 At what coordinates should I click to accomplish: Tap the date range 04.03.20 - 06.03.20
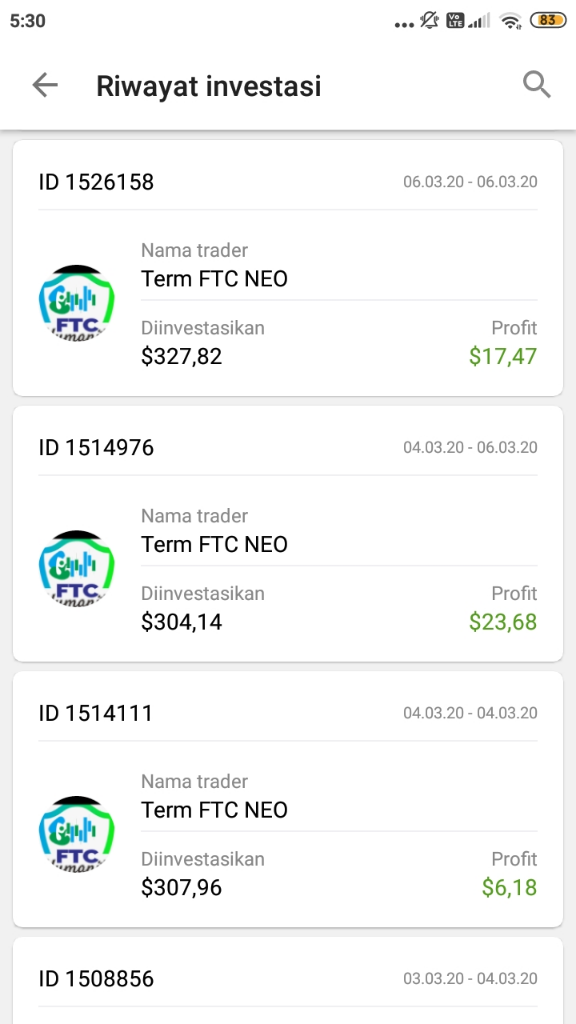tap(470, 447)
